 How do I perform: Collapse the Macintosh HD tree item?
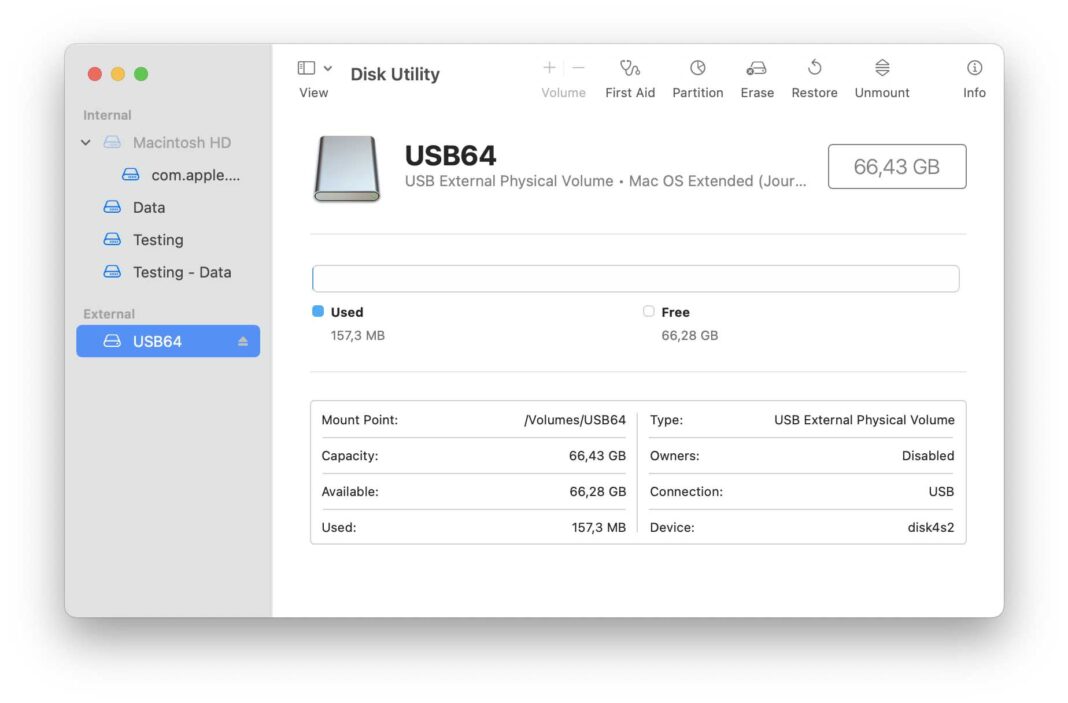click(85, 142)
